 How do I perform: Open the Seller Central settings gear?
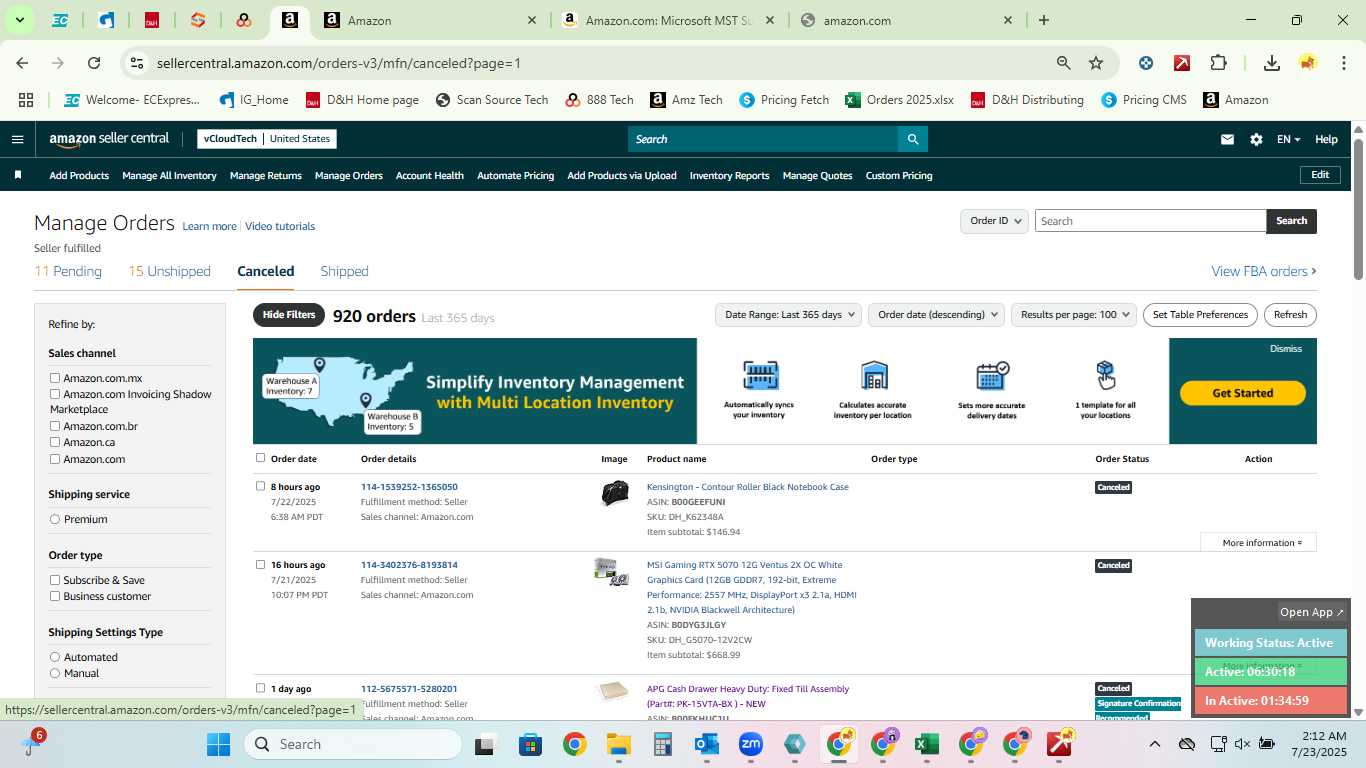point(1256,139)
